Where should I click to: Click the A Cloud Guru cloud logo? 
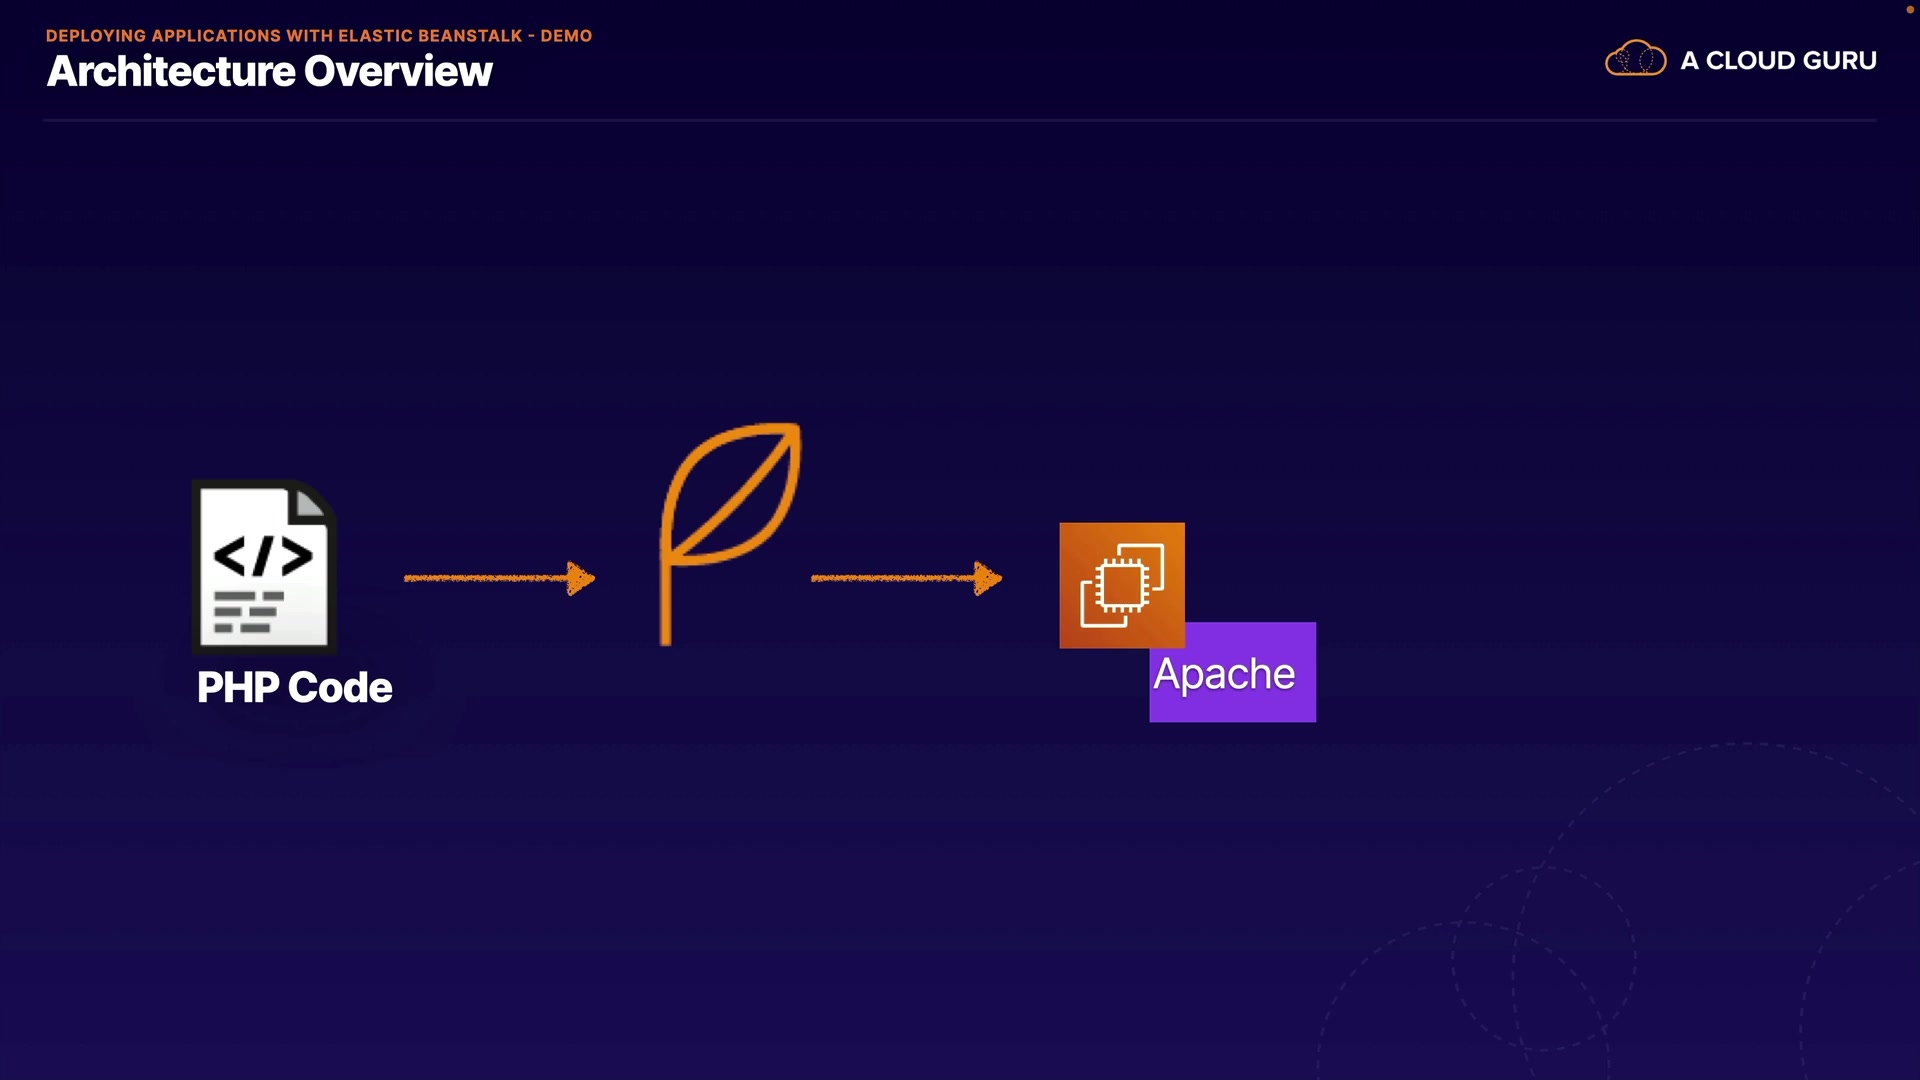[x=1635, y=59]
